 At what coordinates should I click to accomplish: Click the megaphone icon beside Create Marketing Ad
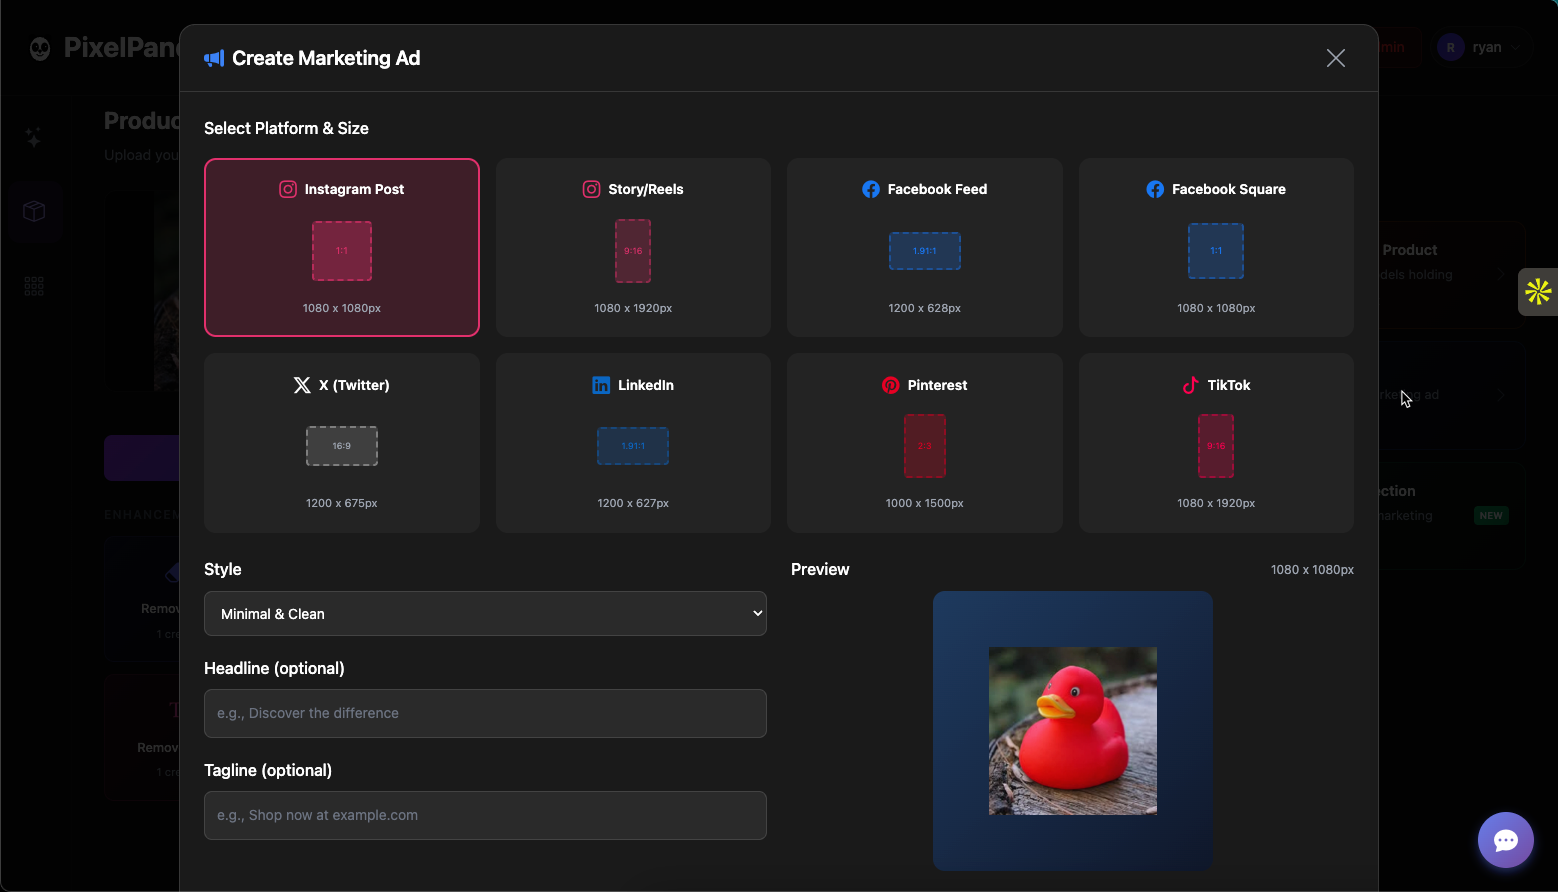click(213, 58)
